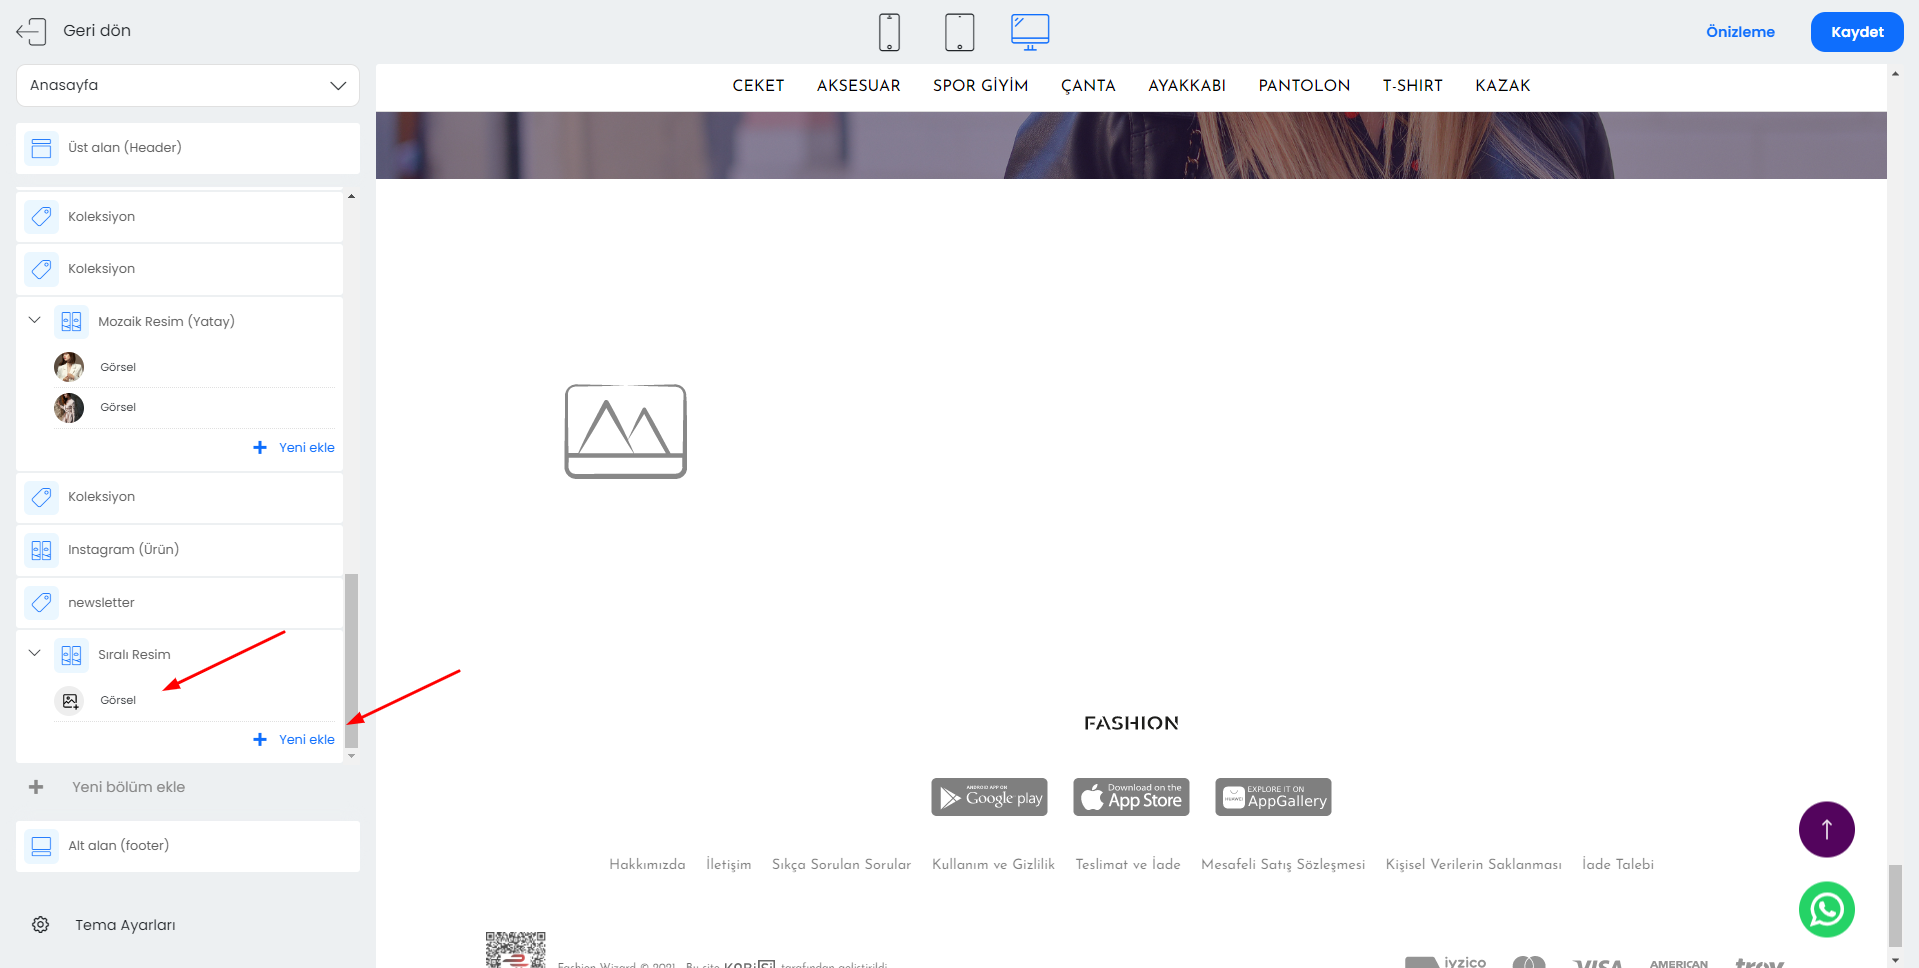Click the Üst alan (Header) section icon

tap(41, 148)
